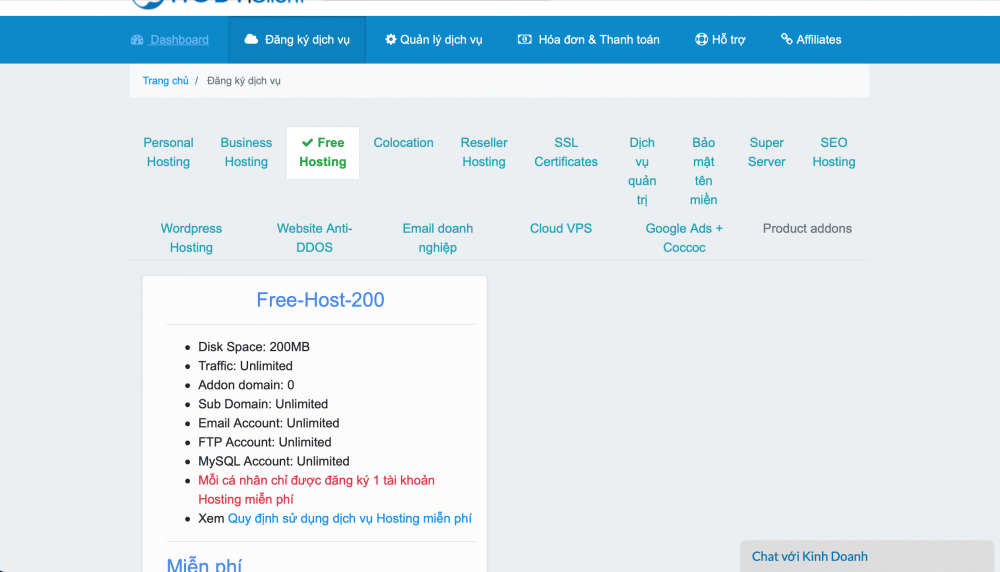Open the Super Server tab
This screenshot has width=1000, height=572.
(767, 152)
